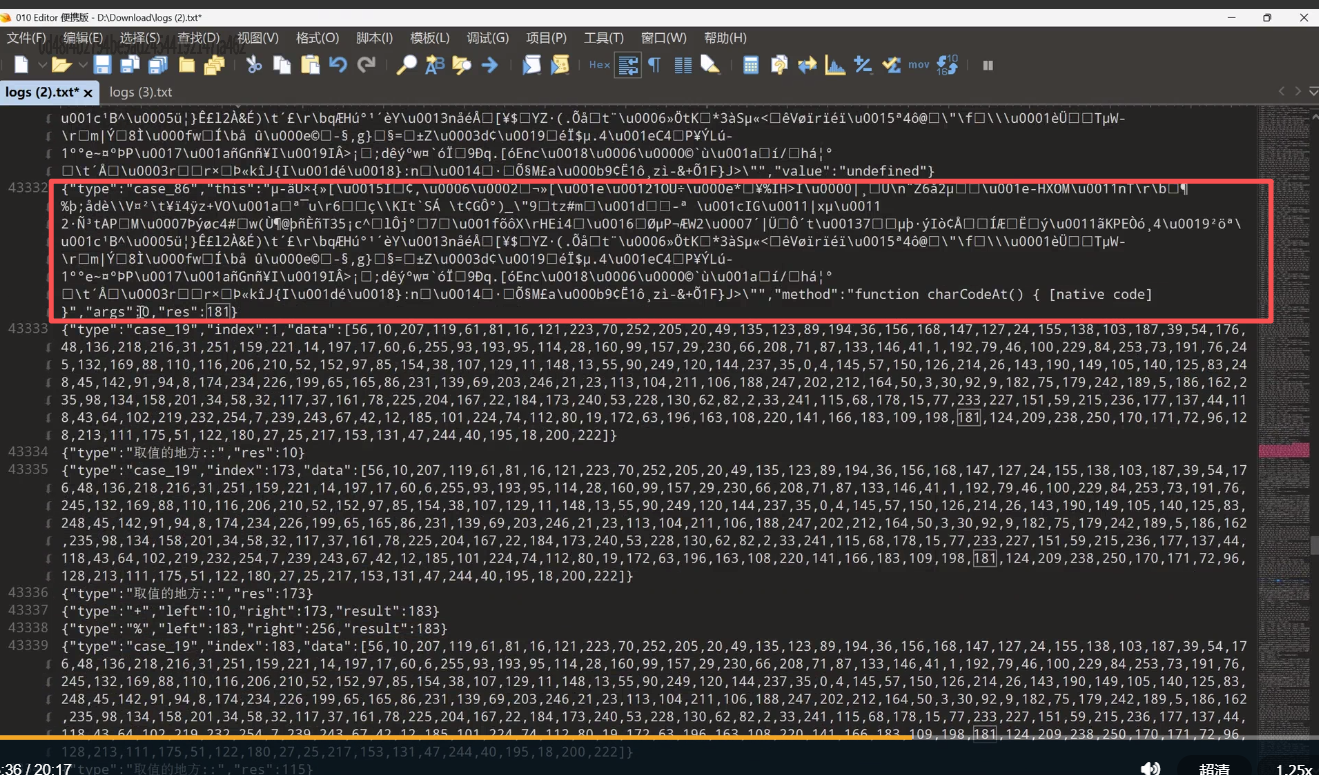1319x775 pixels.
Task: Redo the last edit
Action: tap(366, 65)
